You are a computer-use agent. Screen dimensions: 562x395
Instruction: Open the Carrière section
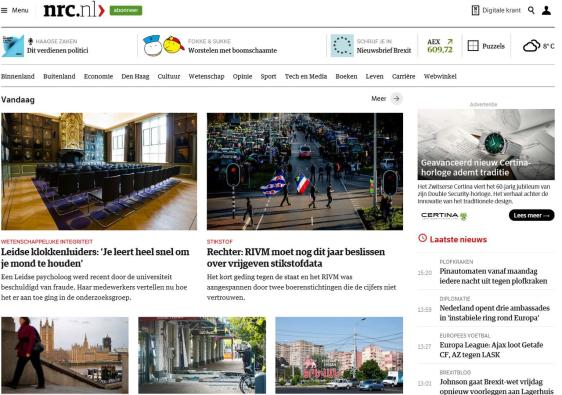404,76
